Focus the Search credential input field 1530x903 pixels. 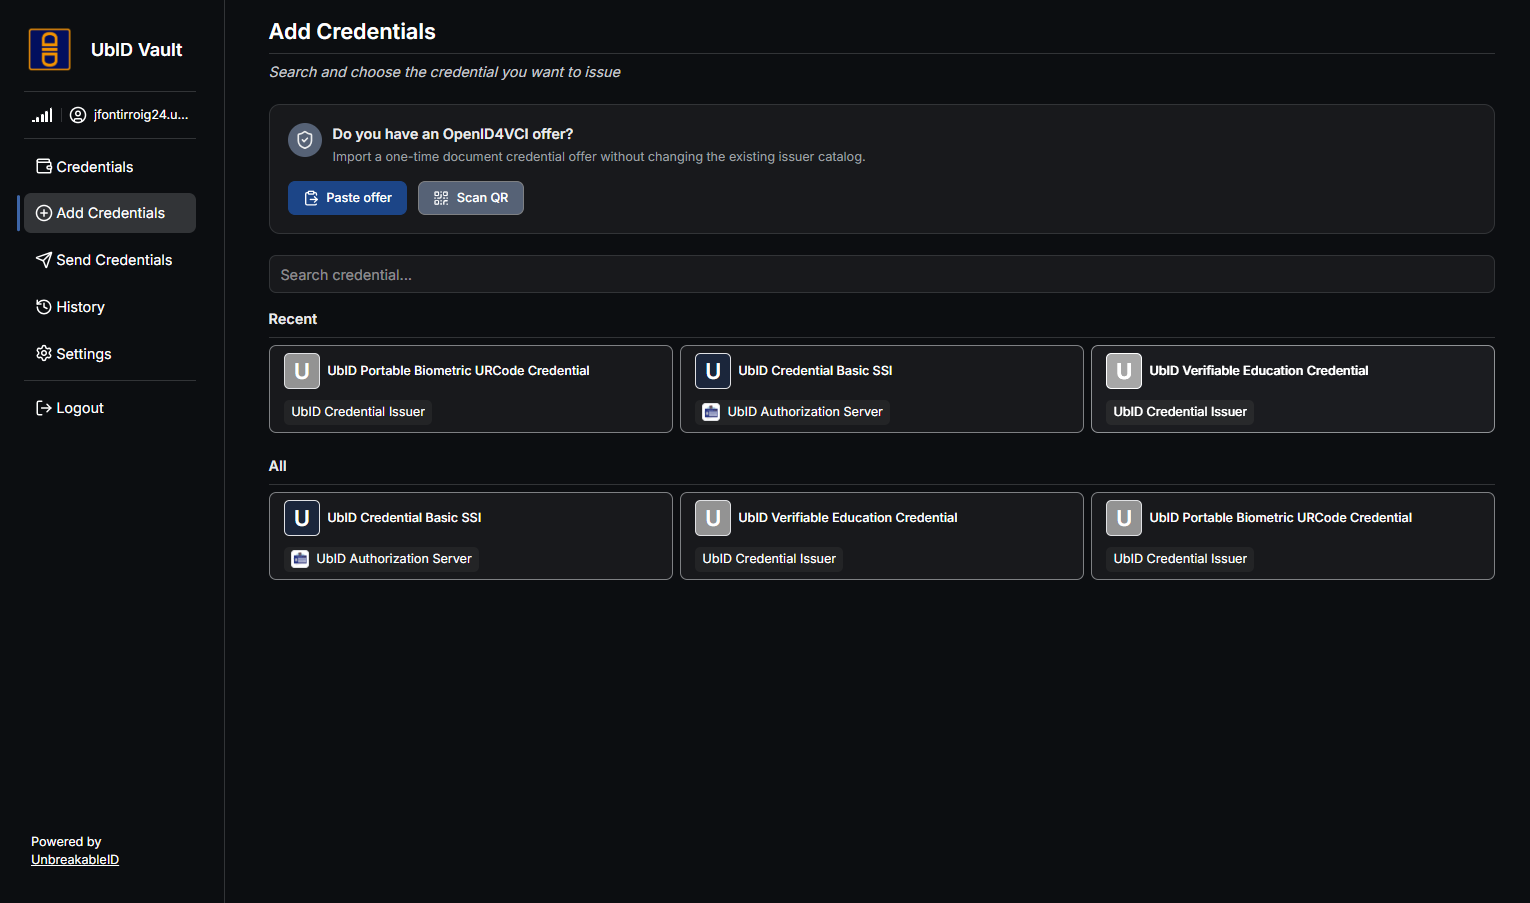tap(882, 274)
